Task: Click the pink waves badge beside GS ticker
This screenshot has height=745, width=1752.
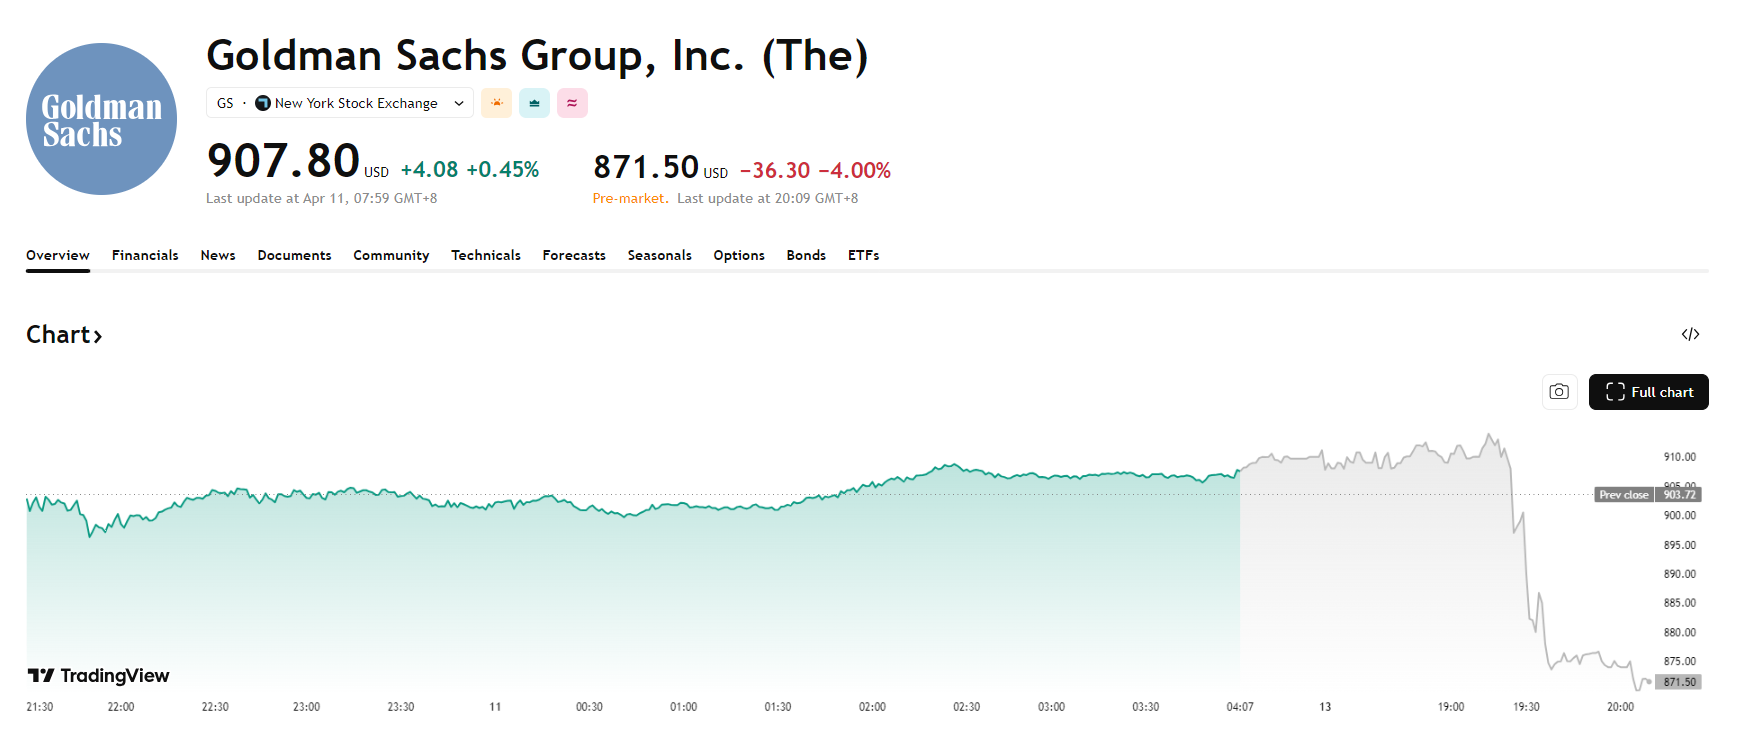Action: (572, 102)
